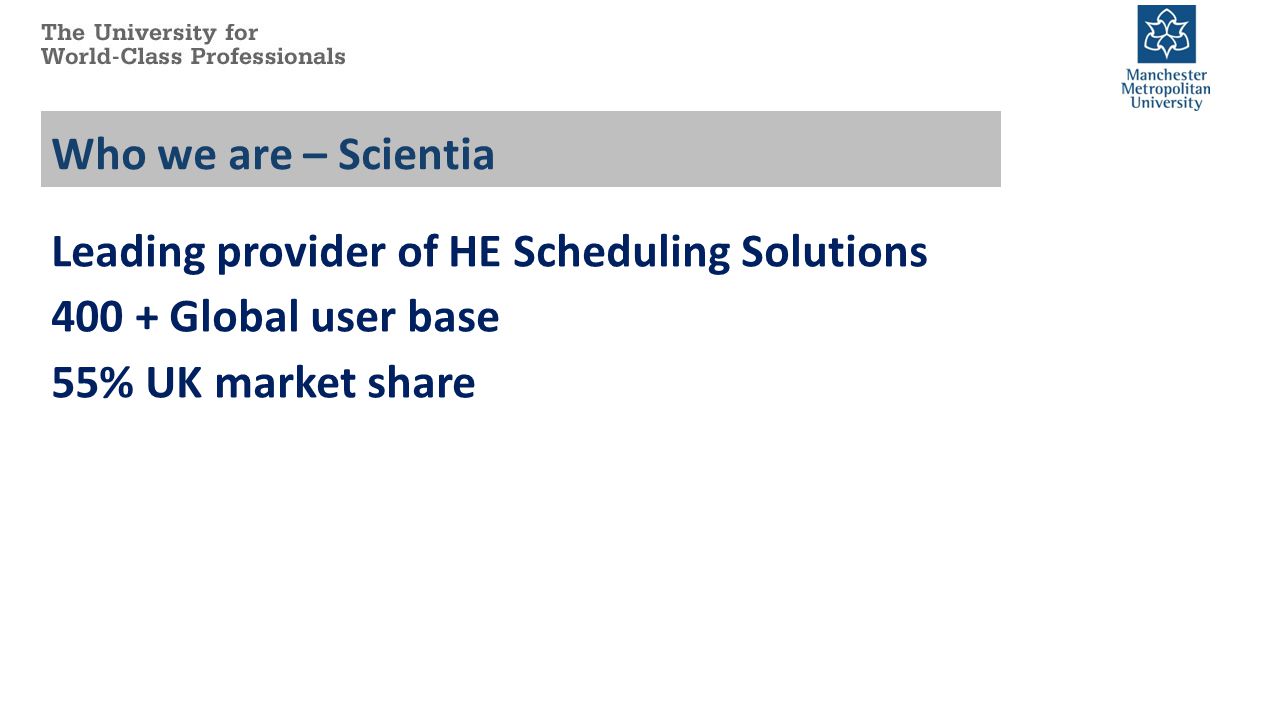Click the word 'Scheduling' in first bullet
This screenshot has width=1280, height=720.
pos(620,252)
